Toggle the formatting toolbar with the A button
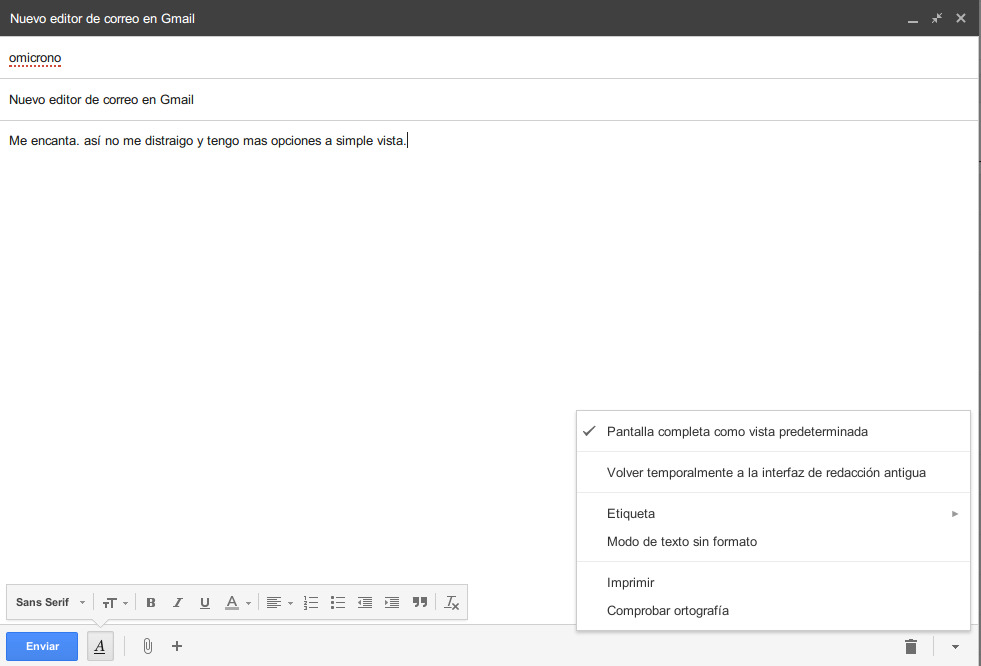The height and width of the screenshot is (666, 981). click(99, 646)
